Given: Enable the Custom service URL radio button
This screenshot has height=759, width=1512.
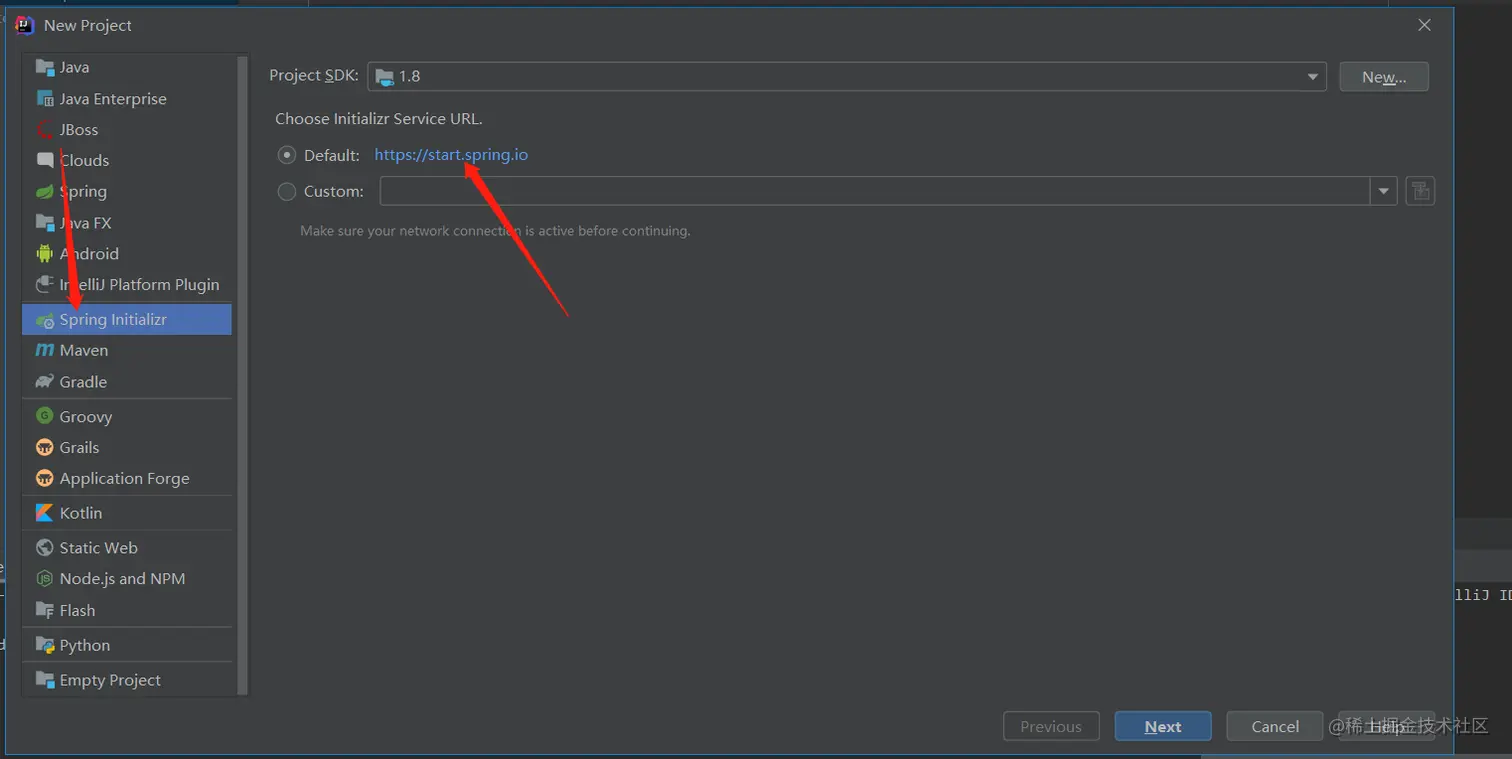Looking at the screenshot, I should (x=287, y=191).
